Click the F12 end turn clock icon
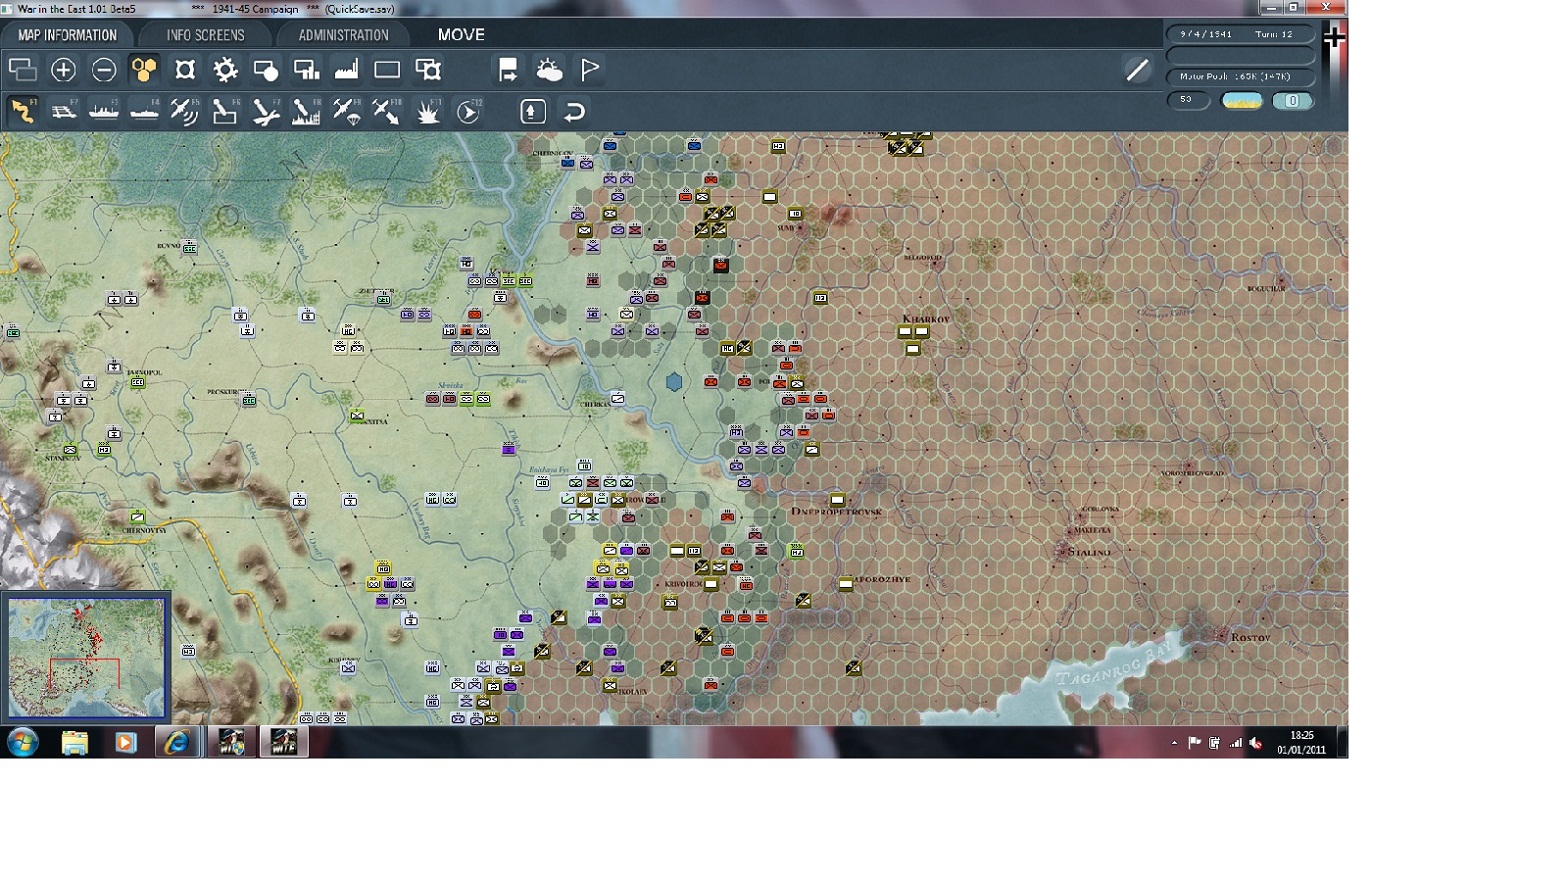The height and width of the screenshot is (882, 1568). click(x=468, y=111)
